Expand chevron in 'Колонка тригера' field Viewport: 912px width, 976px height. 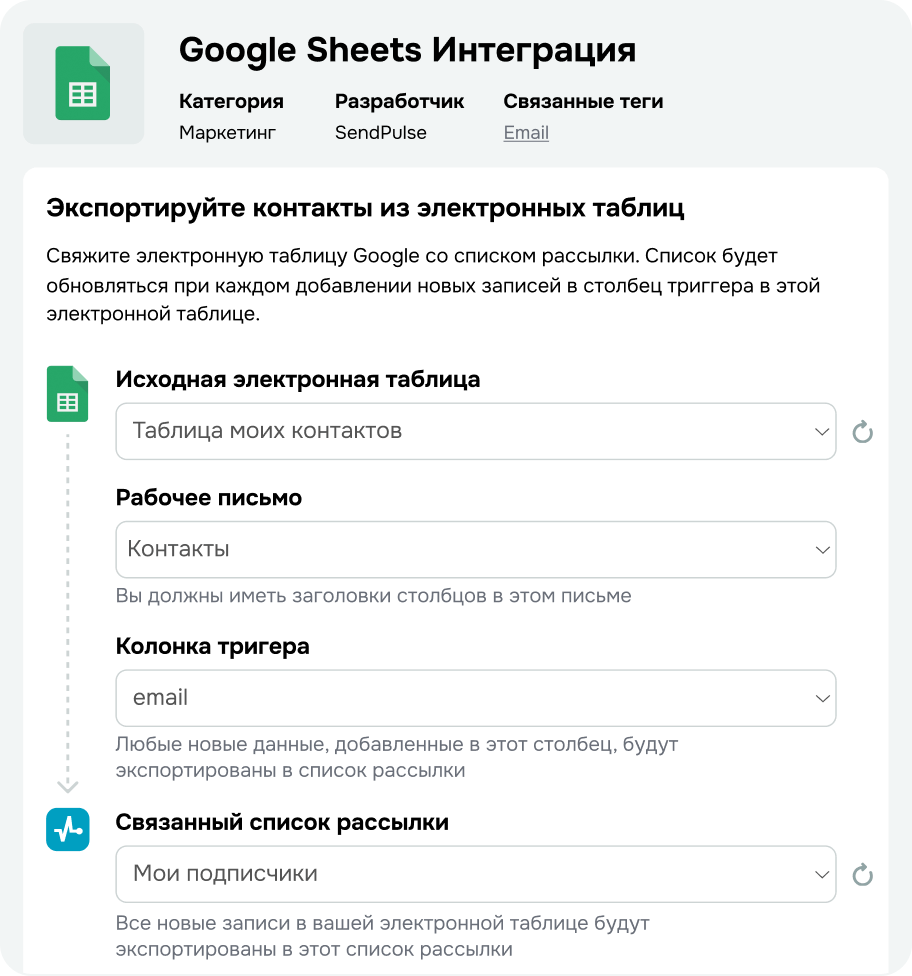(822, 698)
